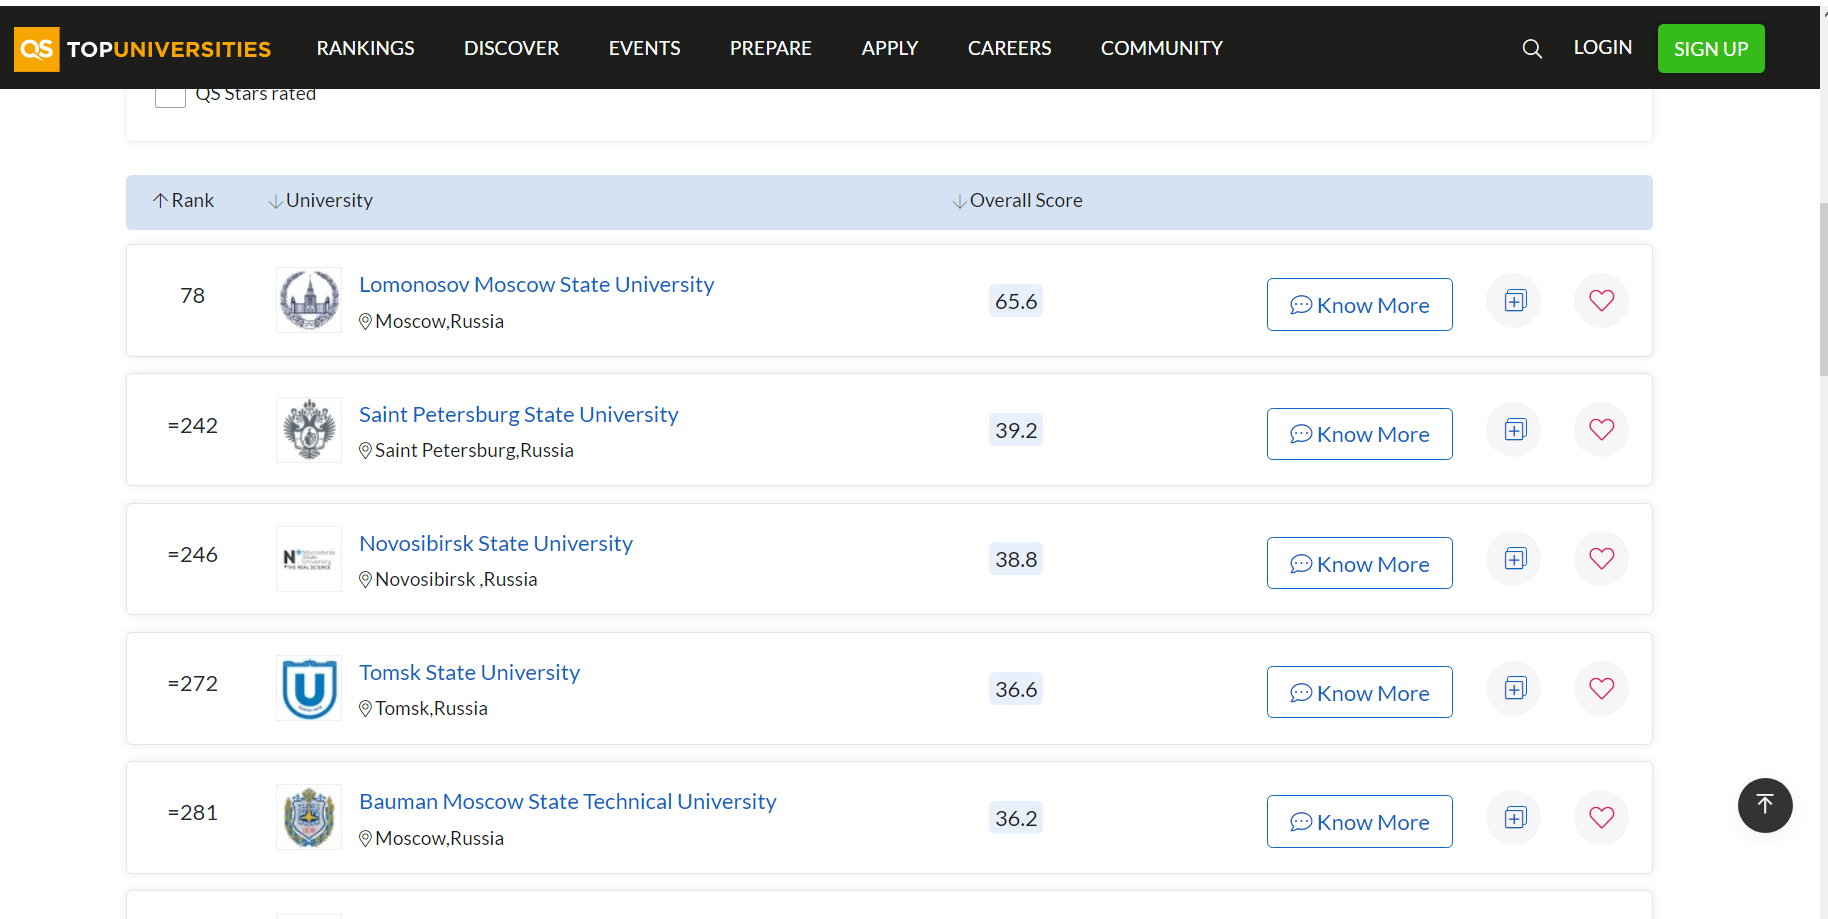Click the Tomsk State University logo
Screen dimensions: 1828x919
tap(309, 688)
